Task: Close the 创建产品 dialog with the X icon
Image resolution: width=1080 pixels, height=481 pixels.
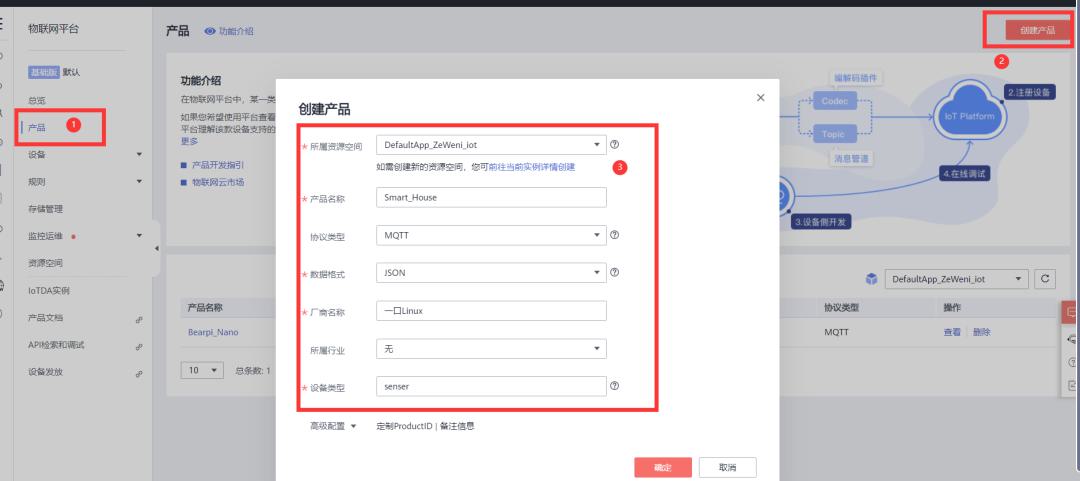Action: coord(760,98)
